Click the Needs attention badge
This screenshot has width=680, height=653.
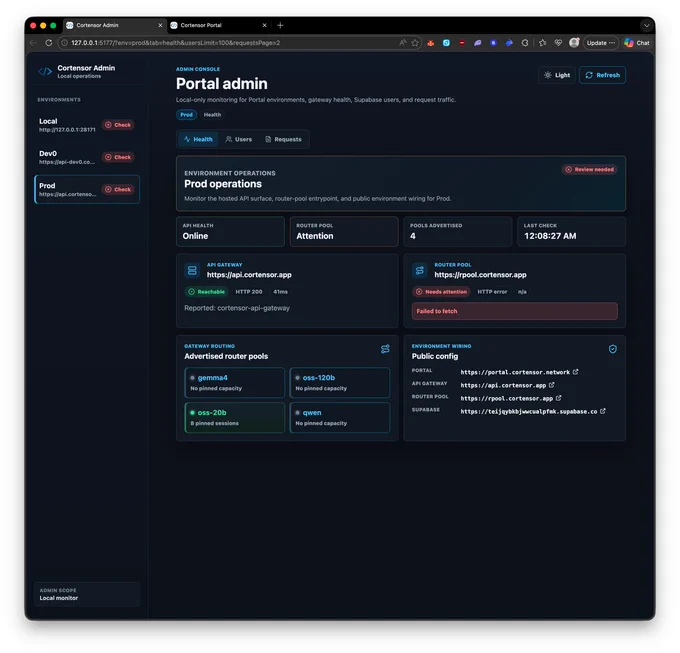(x=441, y=292)
